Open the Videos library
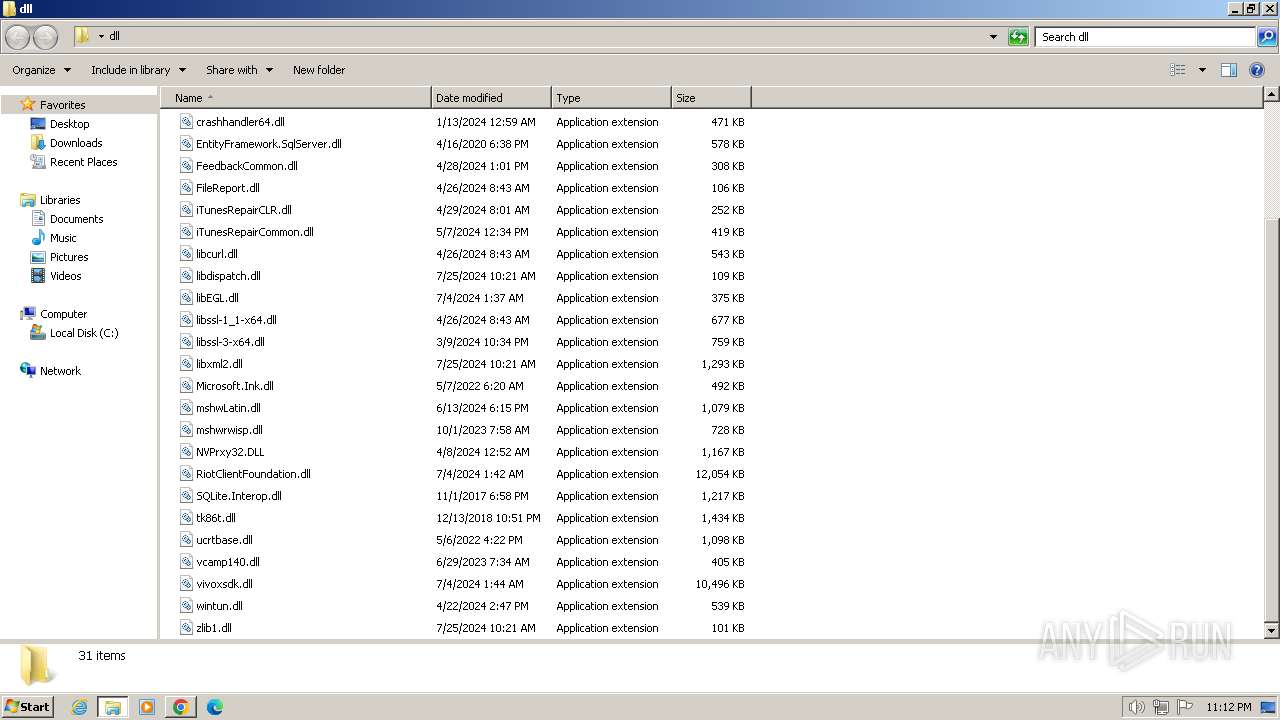This screenshot has width=1280, height=720. [65, 276]
